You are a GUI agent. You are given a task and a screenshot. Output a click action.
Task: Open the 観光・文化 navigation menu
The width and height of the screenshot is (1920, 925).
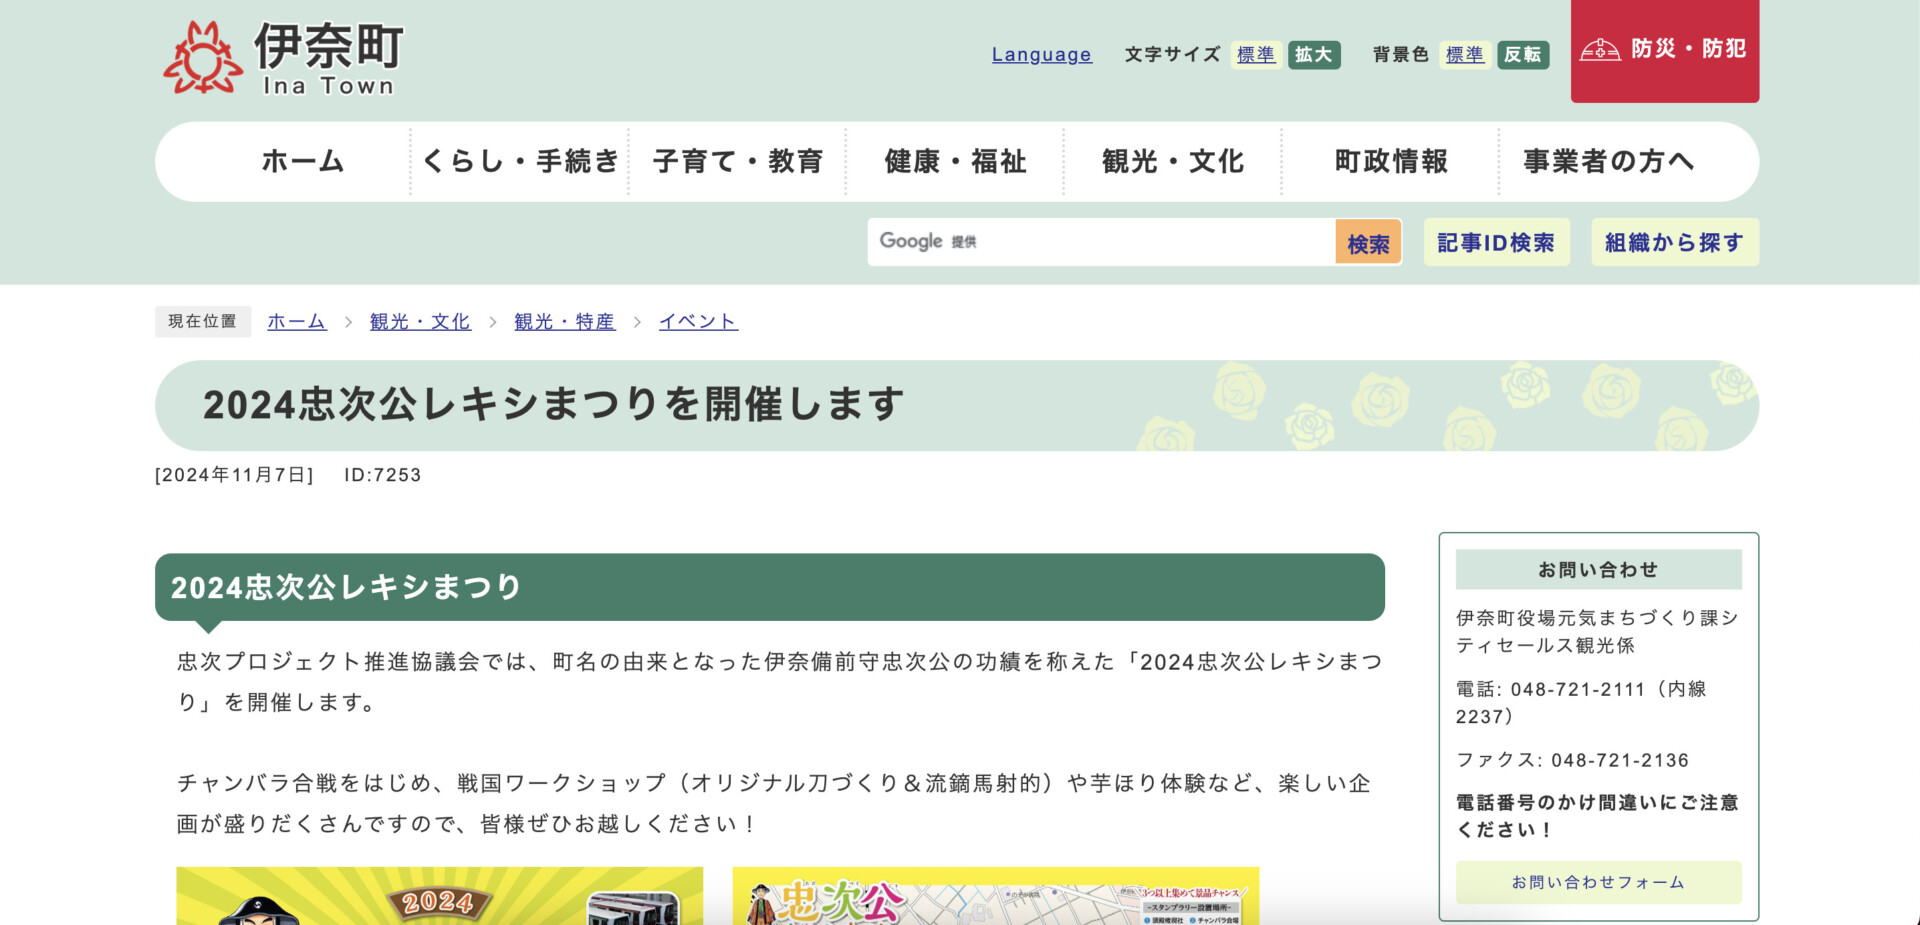tap(1173, 162)
